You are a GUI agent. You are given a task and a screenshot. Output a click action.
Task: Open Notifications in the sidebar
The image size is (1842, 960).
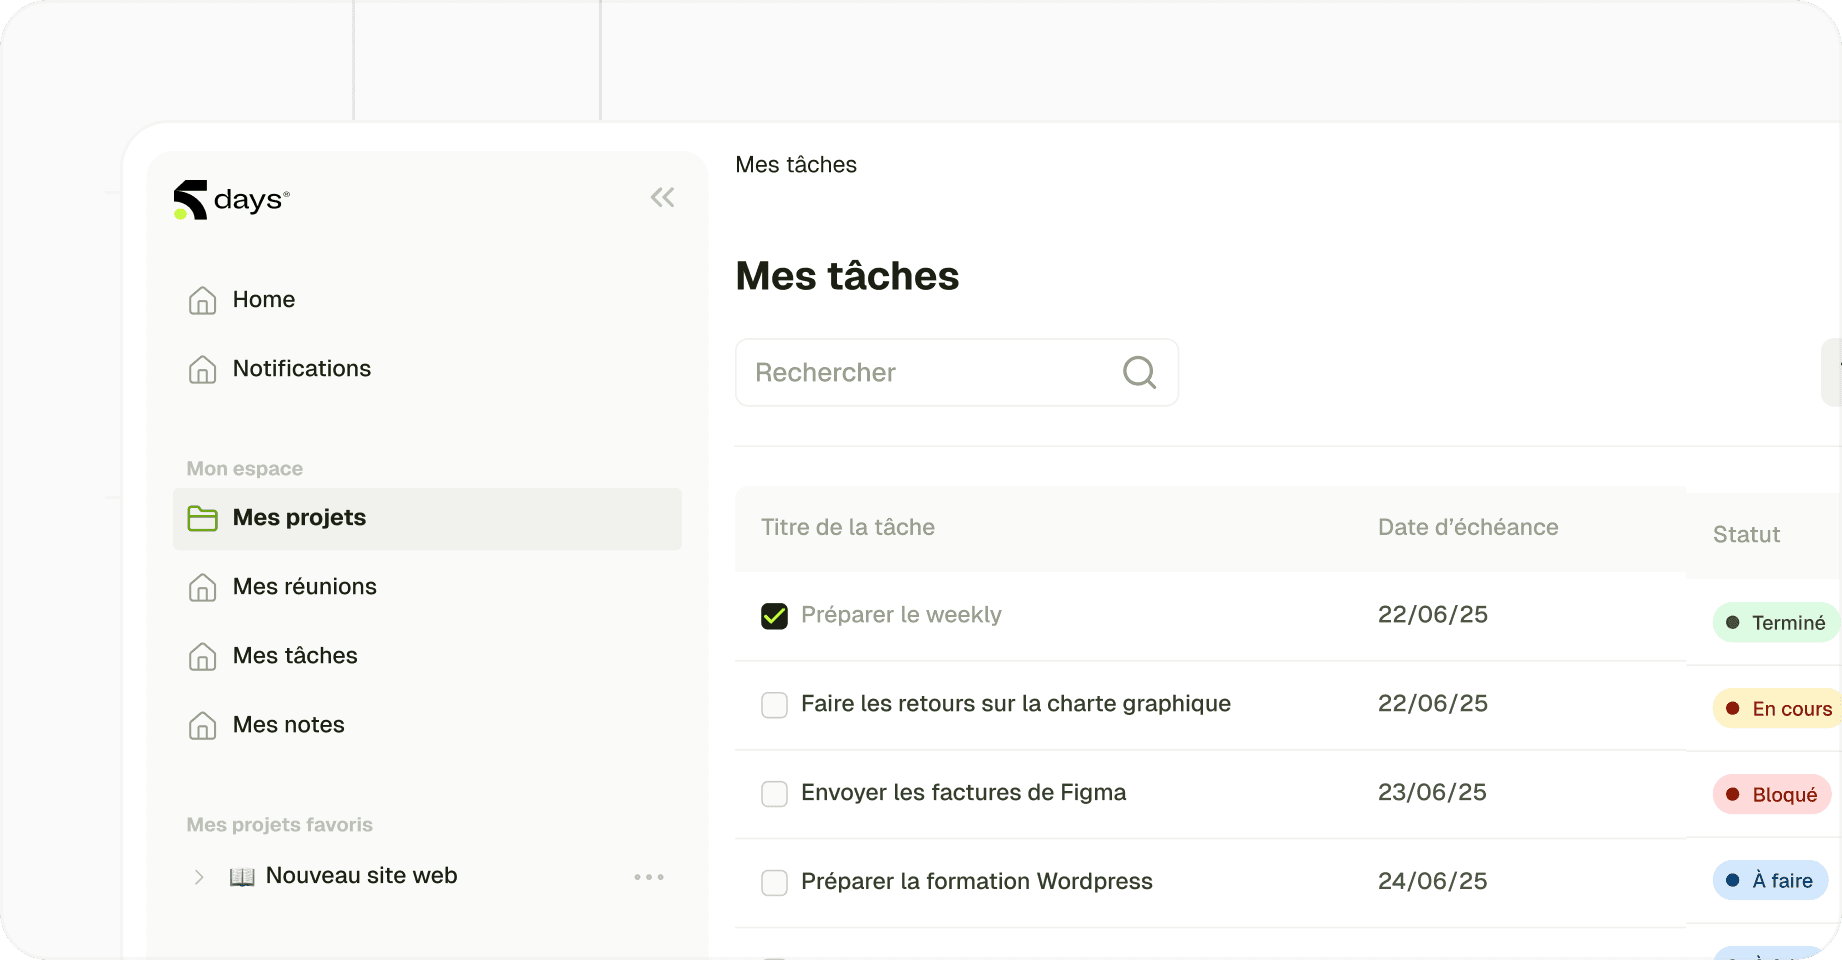point(302,369)
